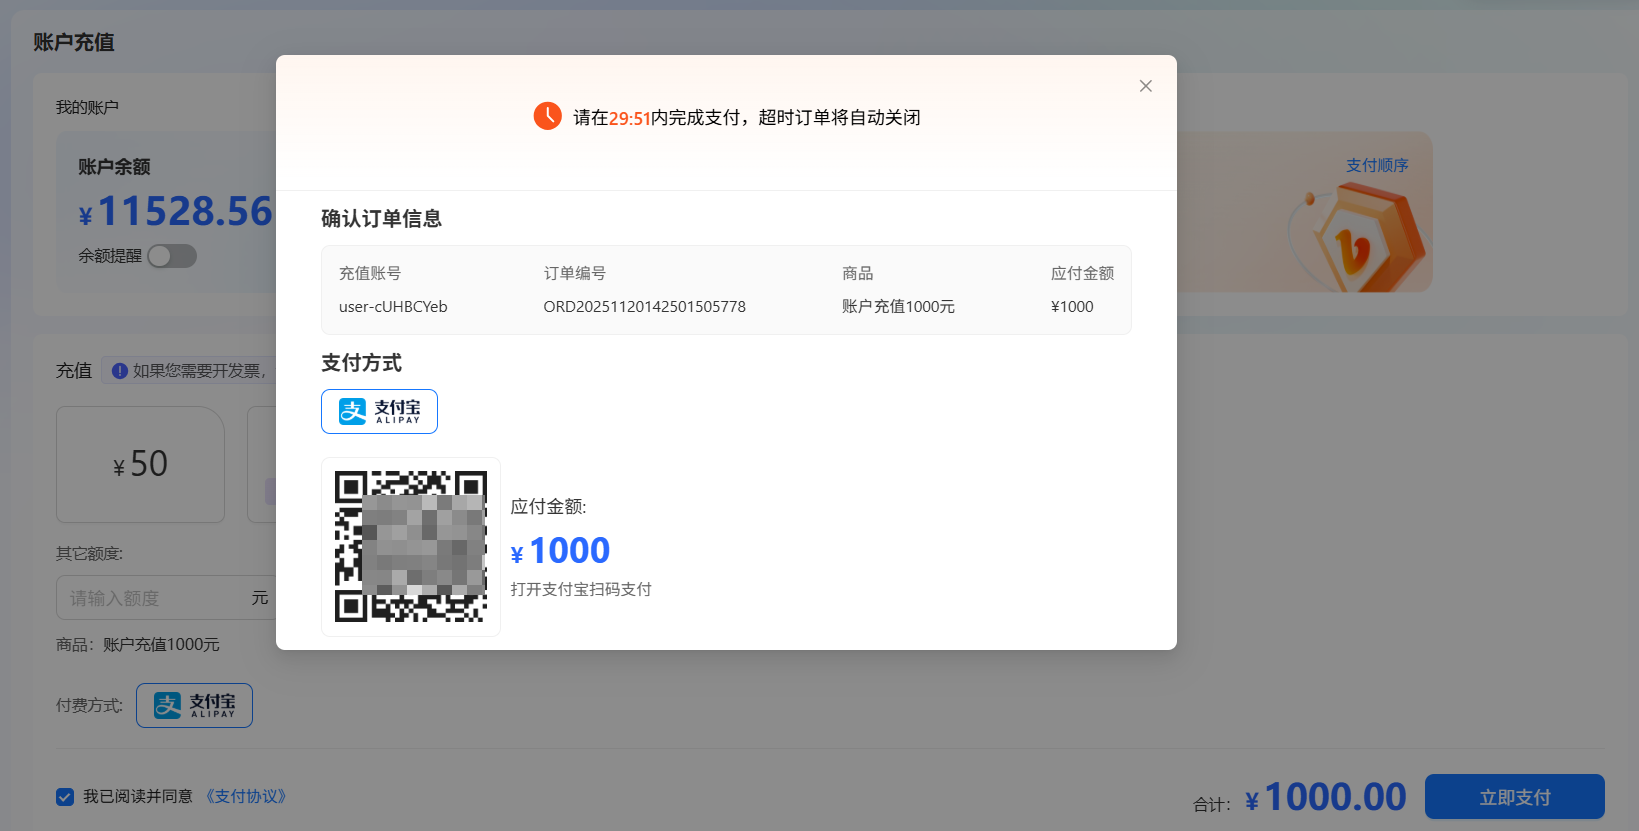This screenshot has width=1639, height=831.
Task: Uncheck the 我已阅读并同意 agreement checkbox
Action: tap(65, 797)
